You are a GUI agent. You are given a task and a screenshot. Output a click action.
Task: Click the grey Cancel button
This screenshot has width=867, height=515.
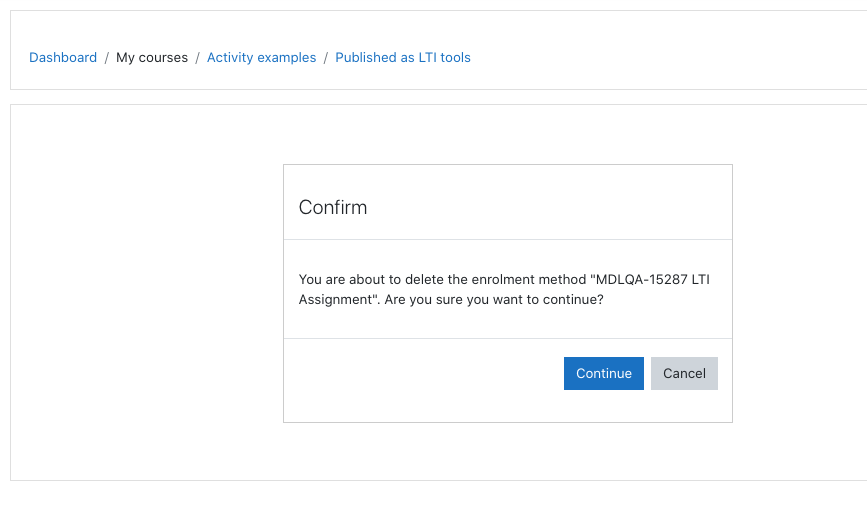[684, 373]
